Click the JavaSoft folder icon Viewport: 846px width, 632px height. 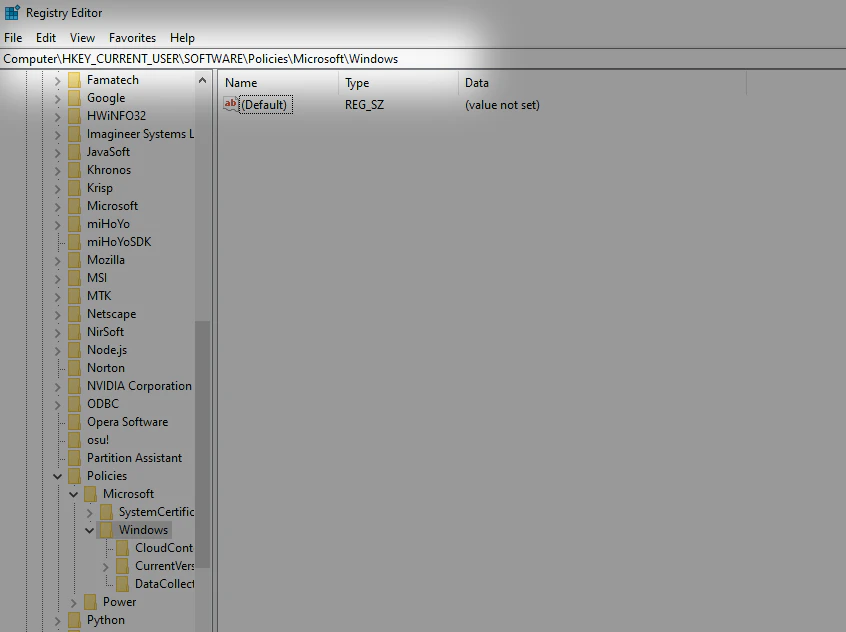74,152
